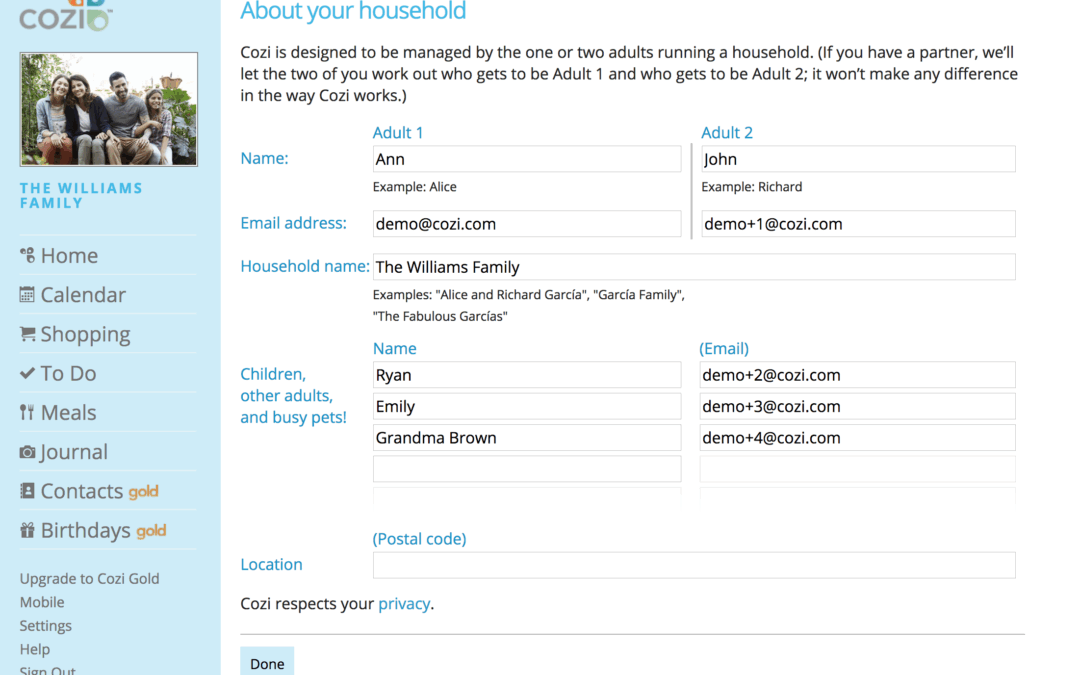Open the Help link

[x=34, y=649]
